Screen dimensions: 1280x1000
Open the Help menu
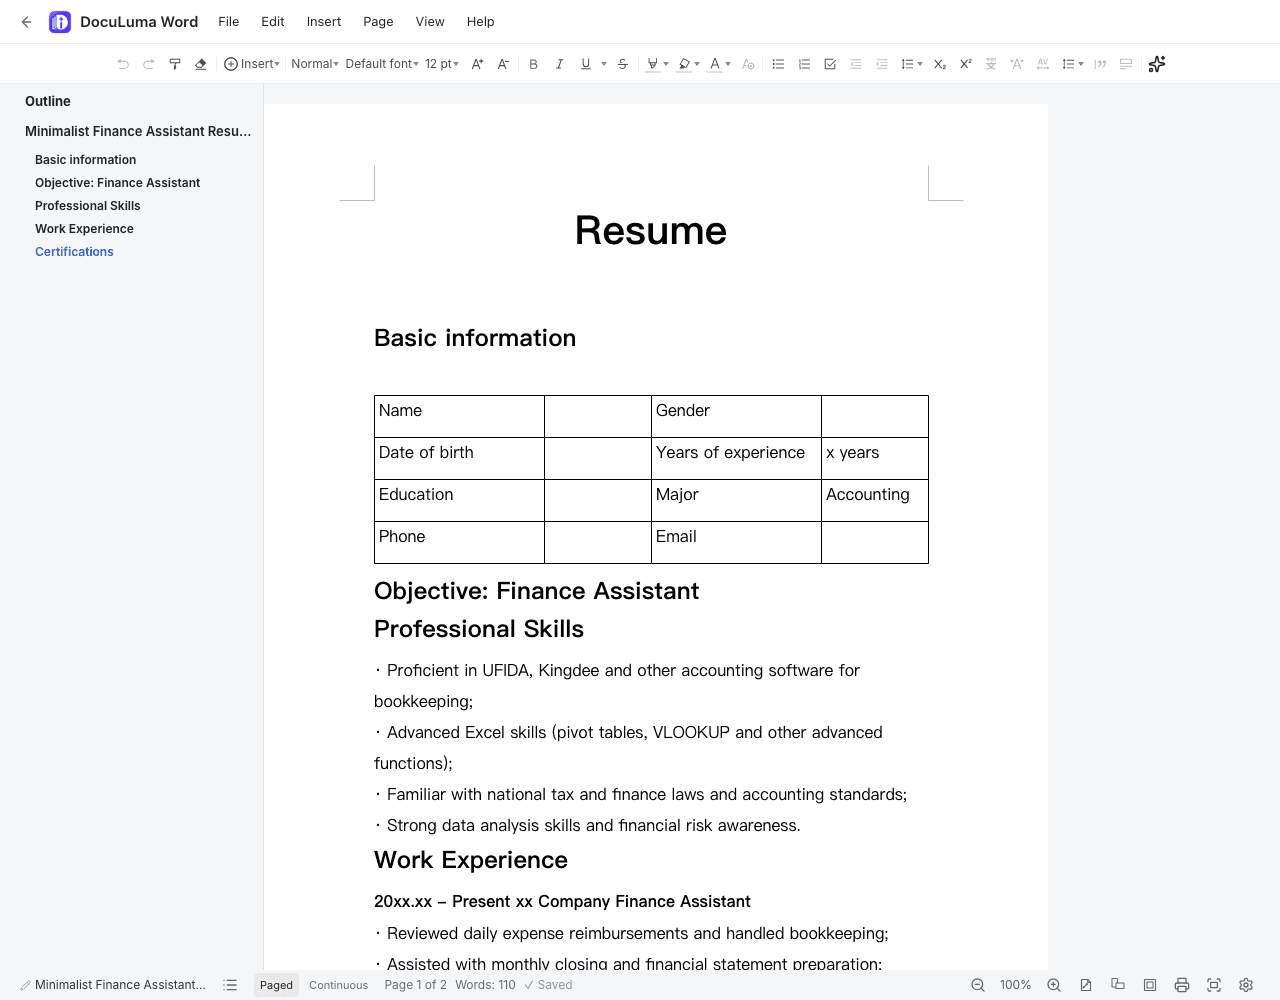click(481, 22)
